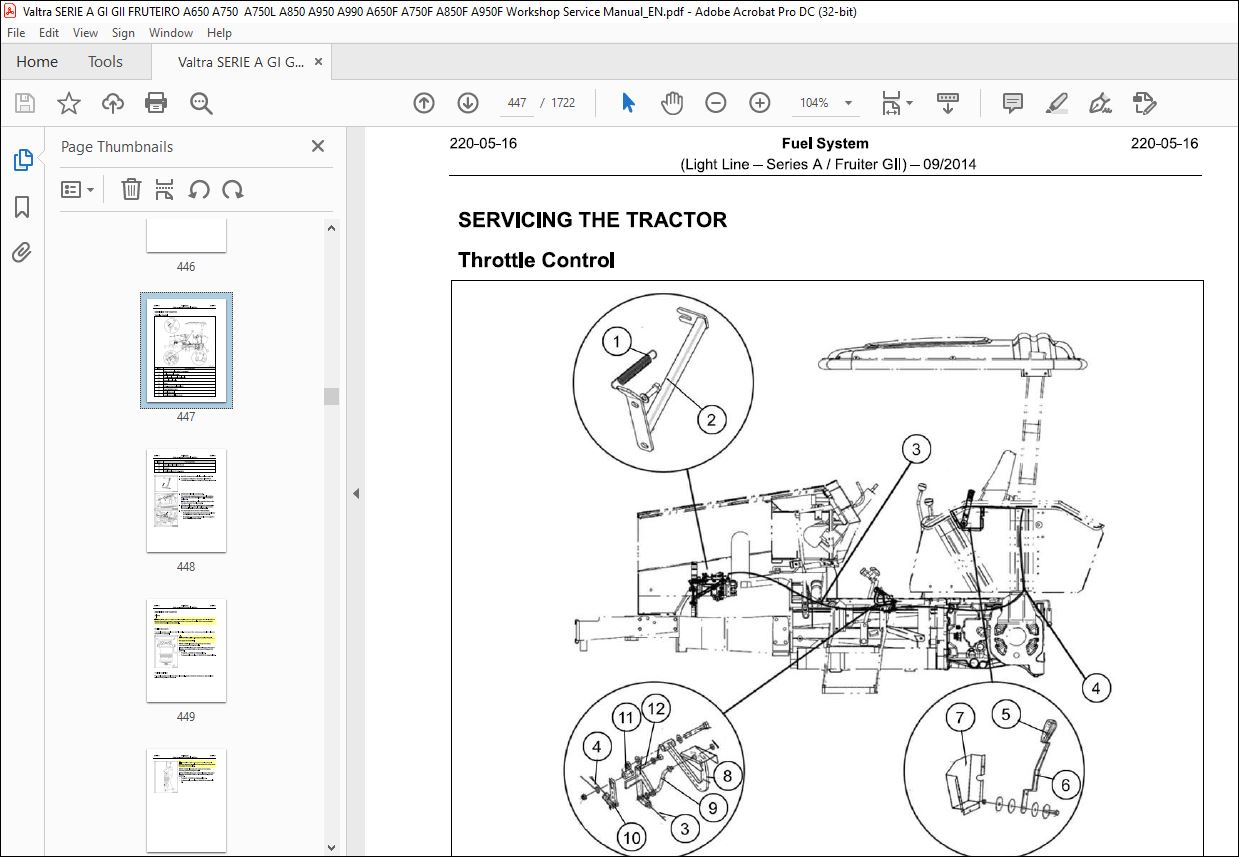Open fit page options icon
Screen dimensions: 1239x857
point(897,103)
